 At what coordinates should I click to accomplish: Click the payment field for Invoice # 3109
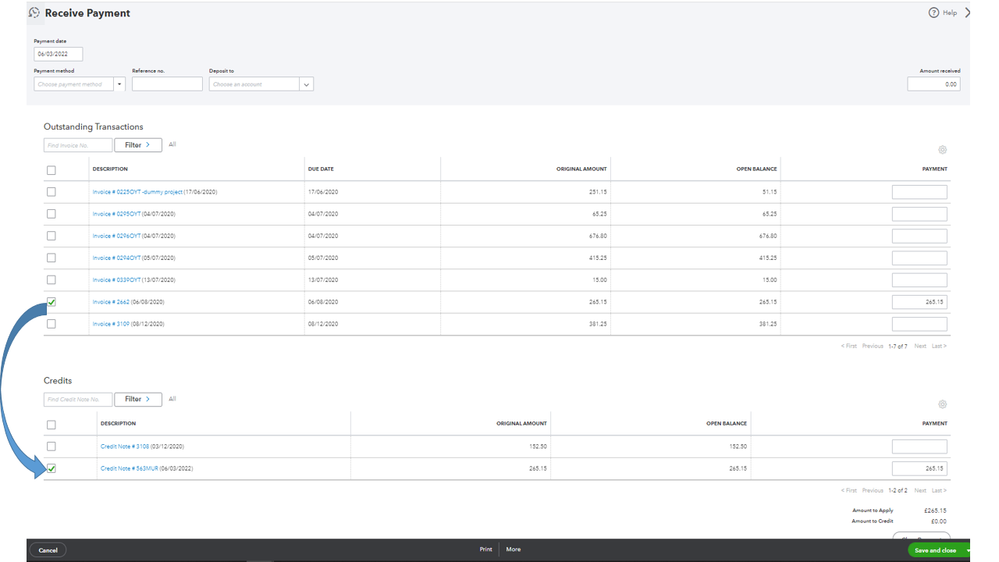tap(919, 324)
